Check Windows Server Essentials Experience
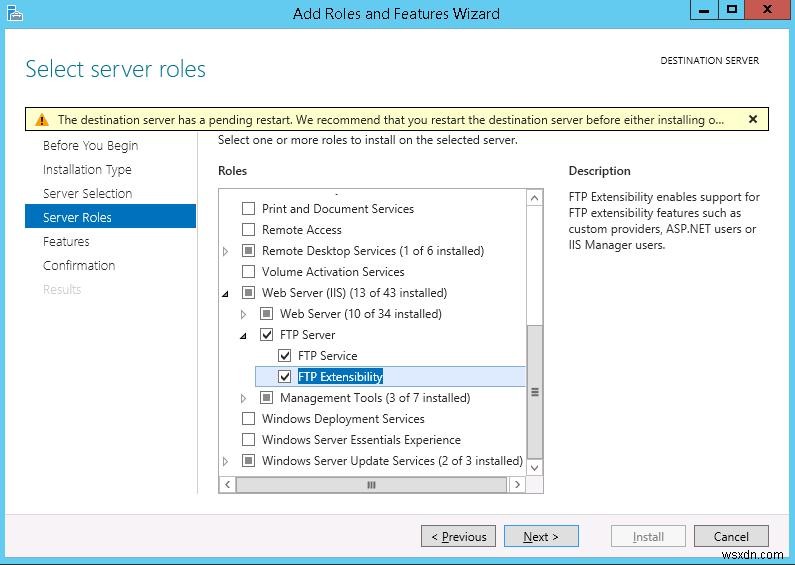The image size is (795, 565). [248, 439]
